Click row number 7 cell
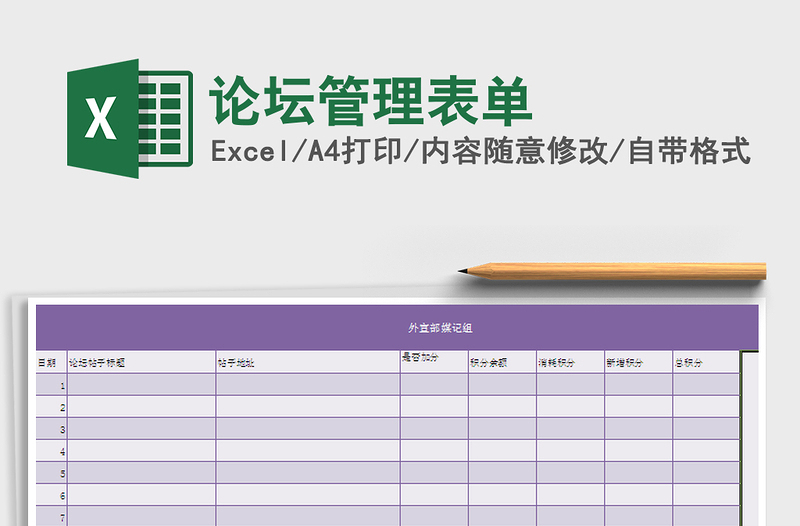800x526 pixels. pos(51,516)
